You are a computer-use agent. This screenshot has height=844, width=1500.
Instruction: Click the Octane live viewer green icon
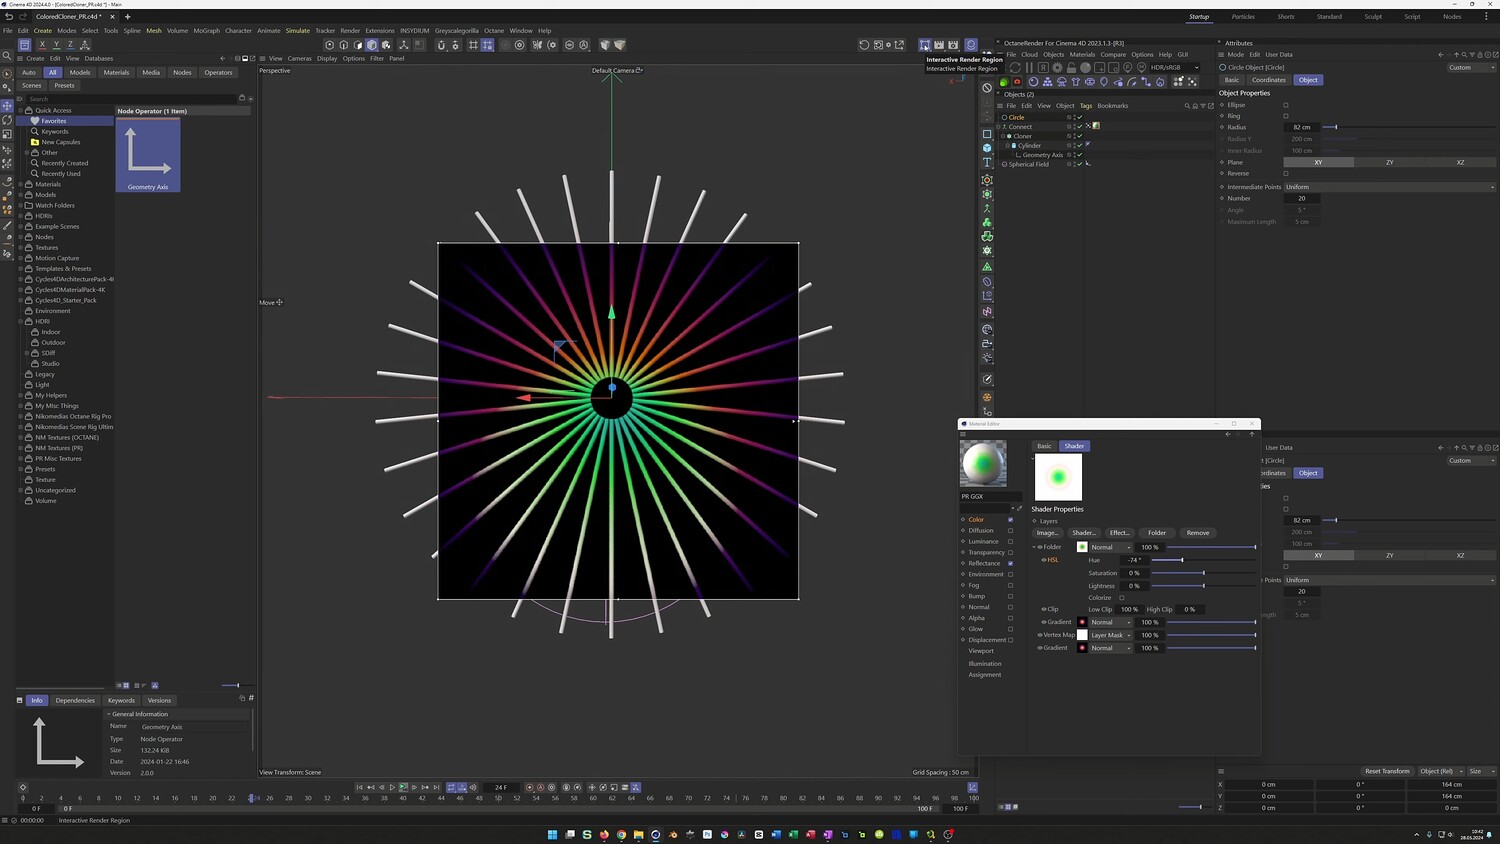(1004, 82)
